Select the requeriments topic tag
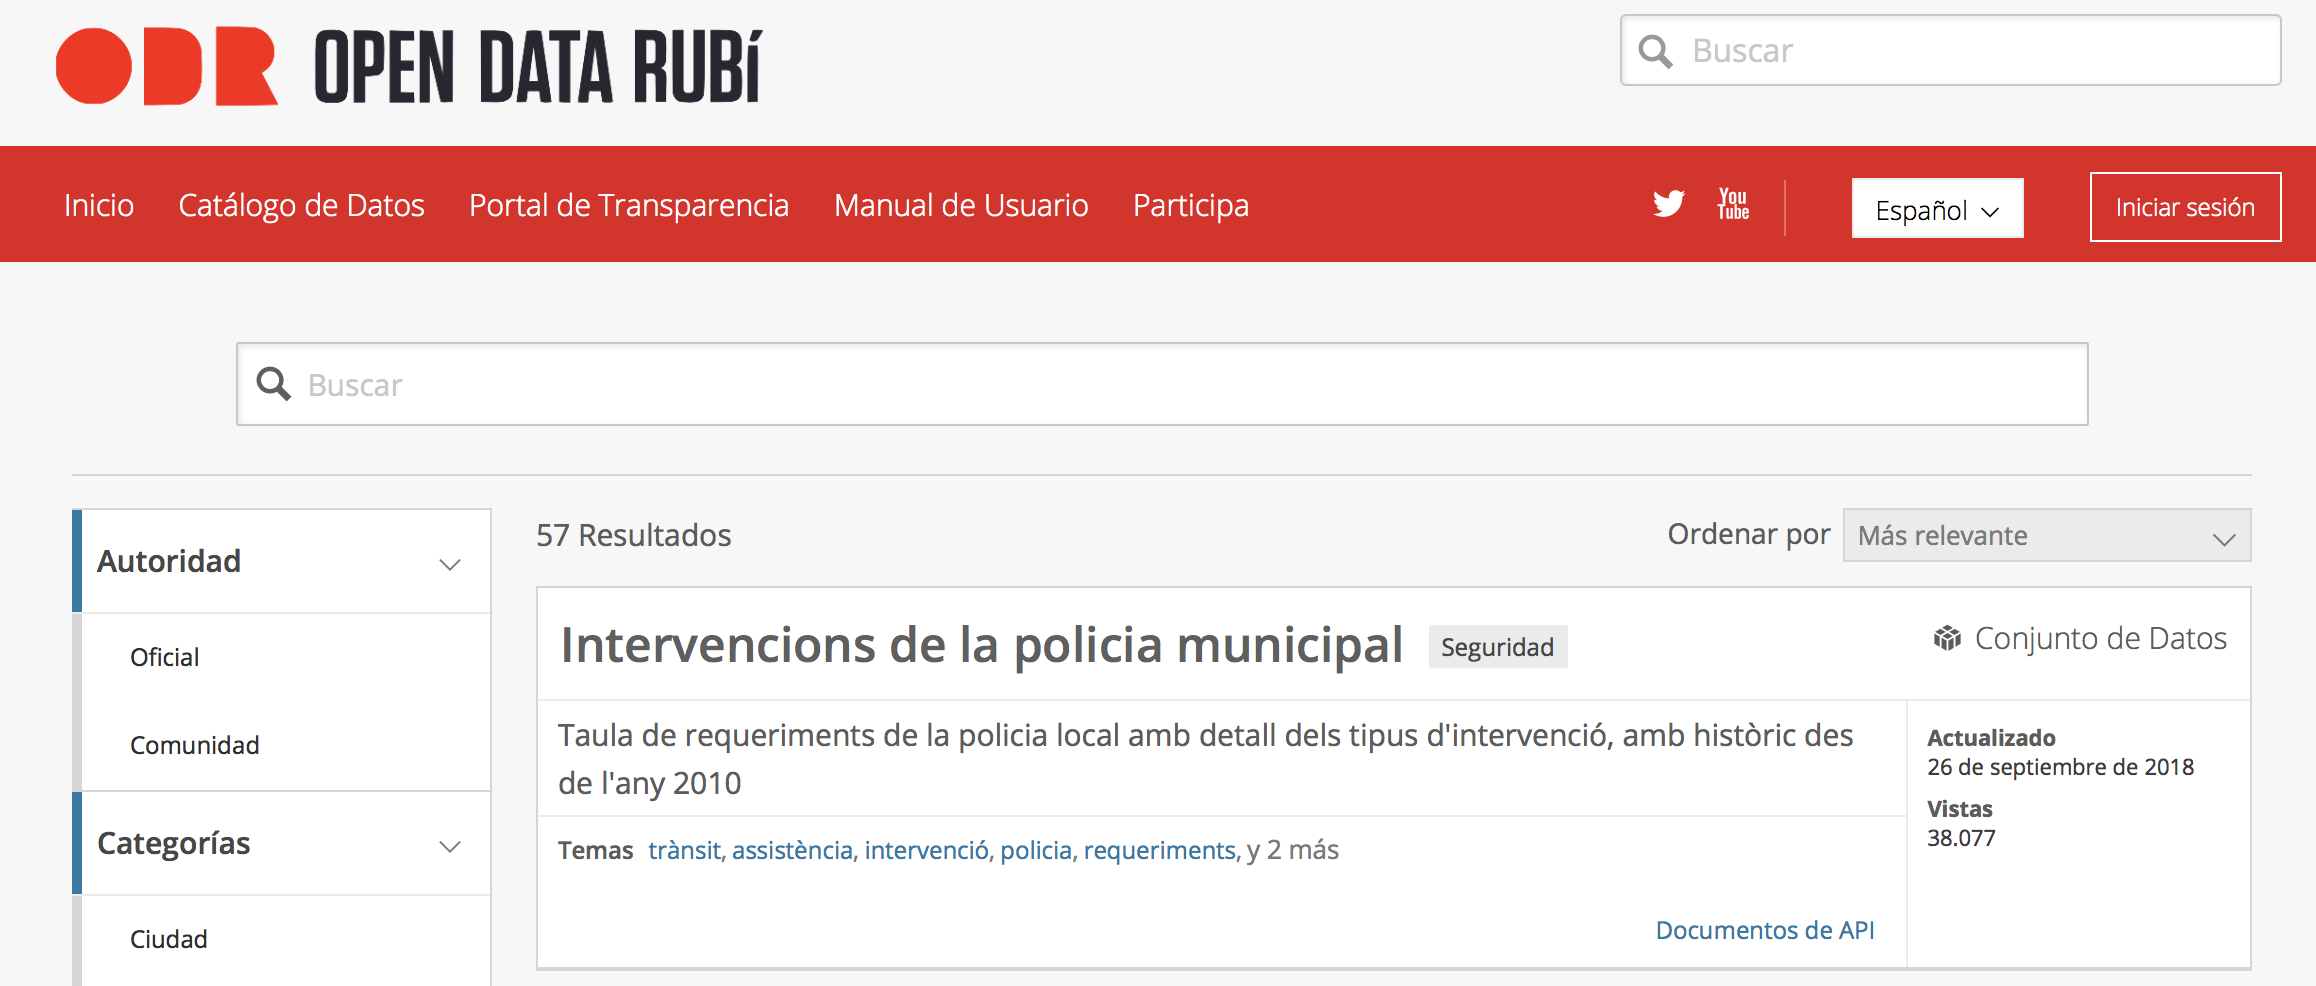2316x986 pixels. [x=1161, y=850]
